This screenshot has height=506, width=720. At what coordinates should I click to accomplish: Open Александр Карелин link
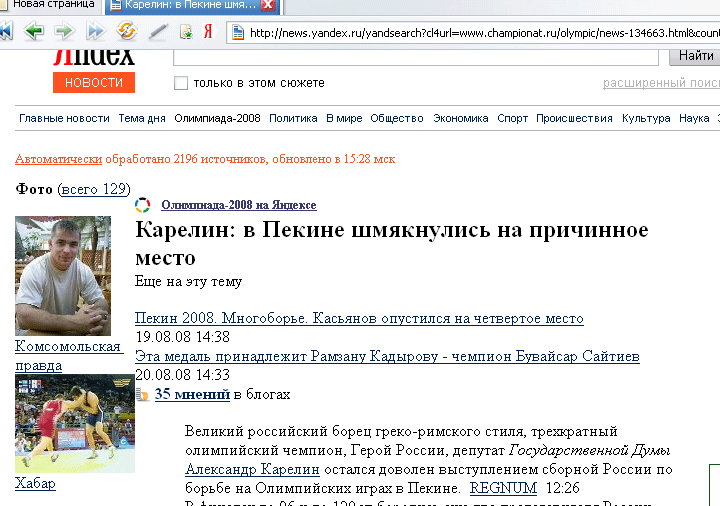click(x=252, y=469)
